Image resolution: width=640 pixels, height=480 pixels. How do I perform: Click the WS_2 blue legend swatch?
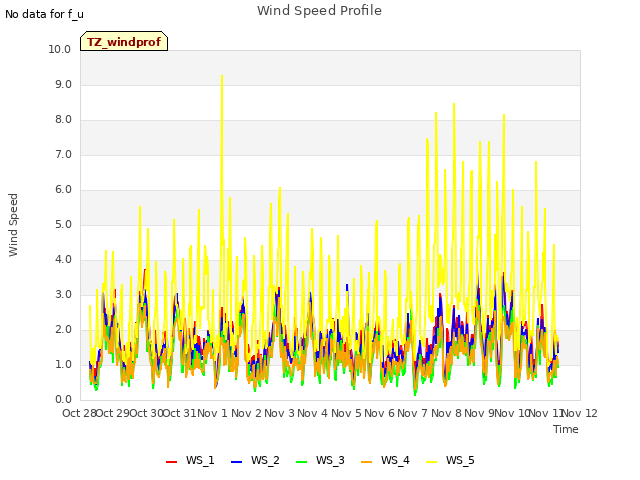pos(236,462)
